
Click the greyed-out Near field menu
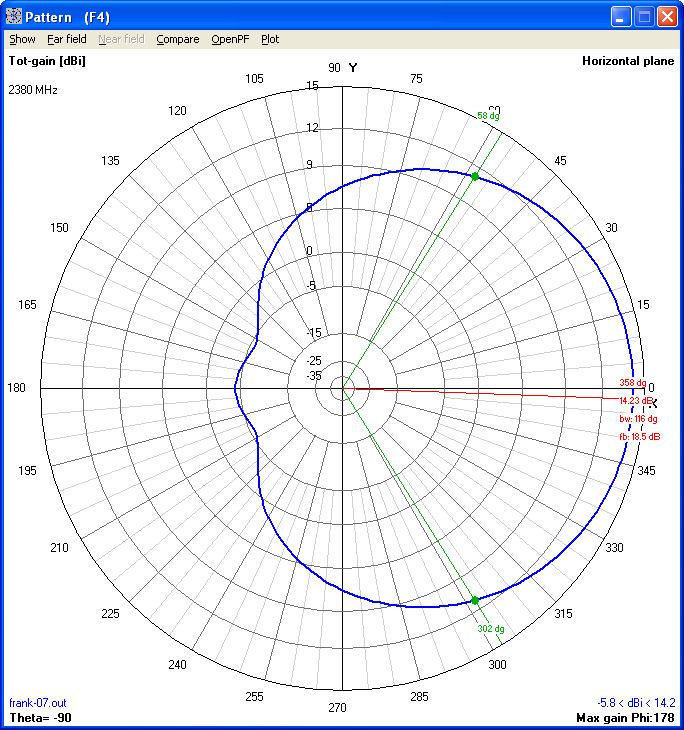121,40
